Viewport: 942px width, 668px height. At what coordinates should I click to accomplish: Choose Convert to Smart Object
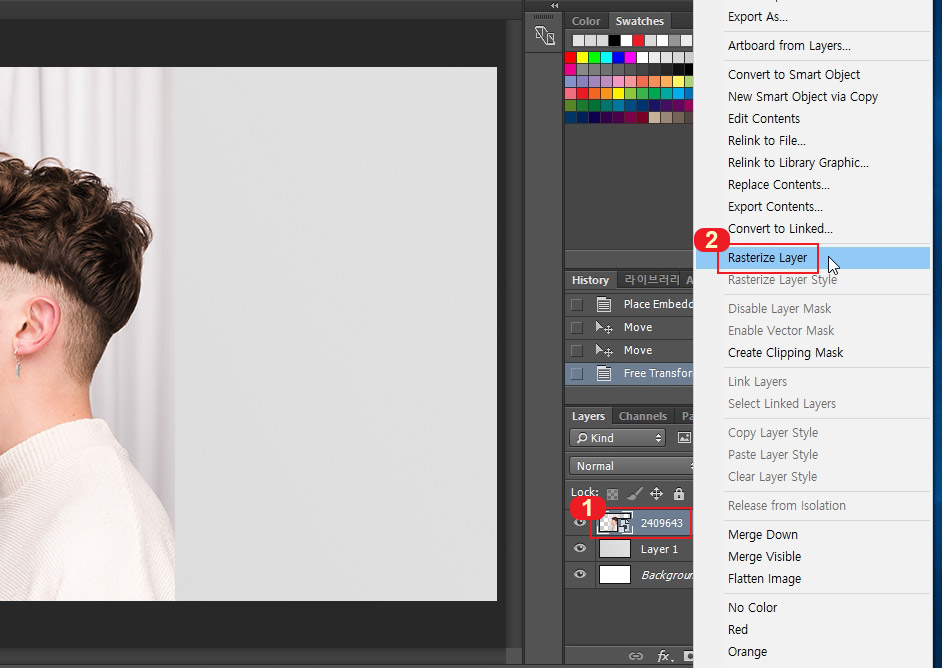click(x=794, y=74)
